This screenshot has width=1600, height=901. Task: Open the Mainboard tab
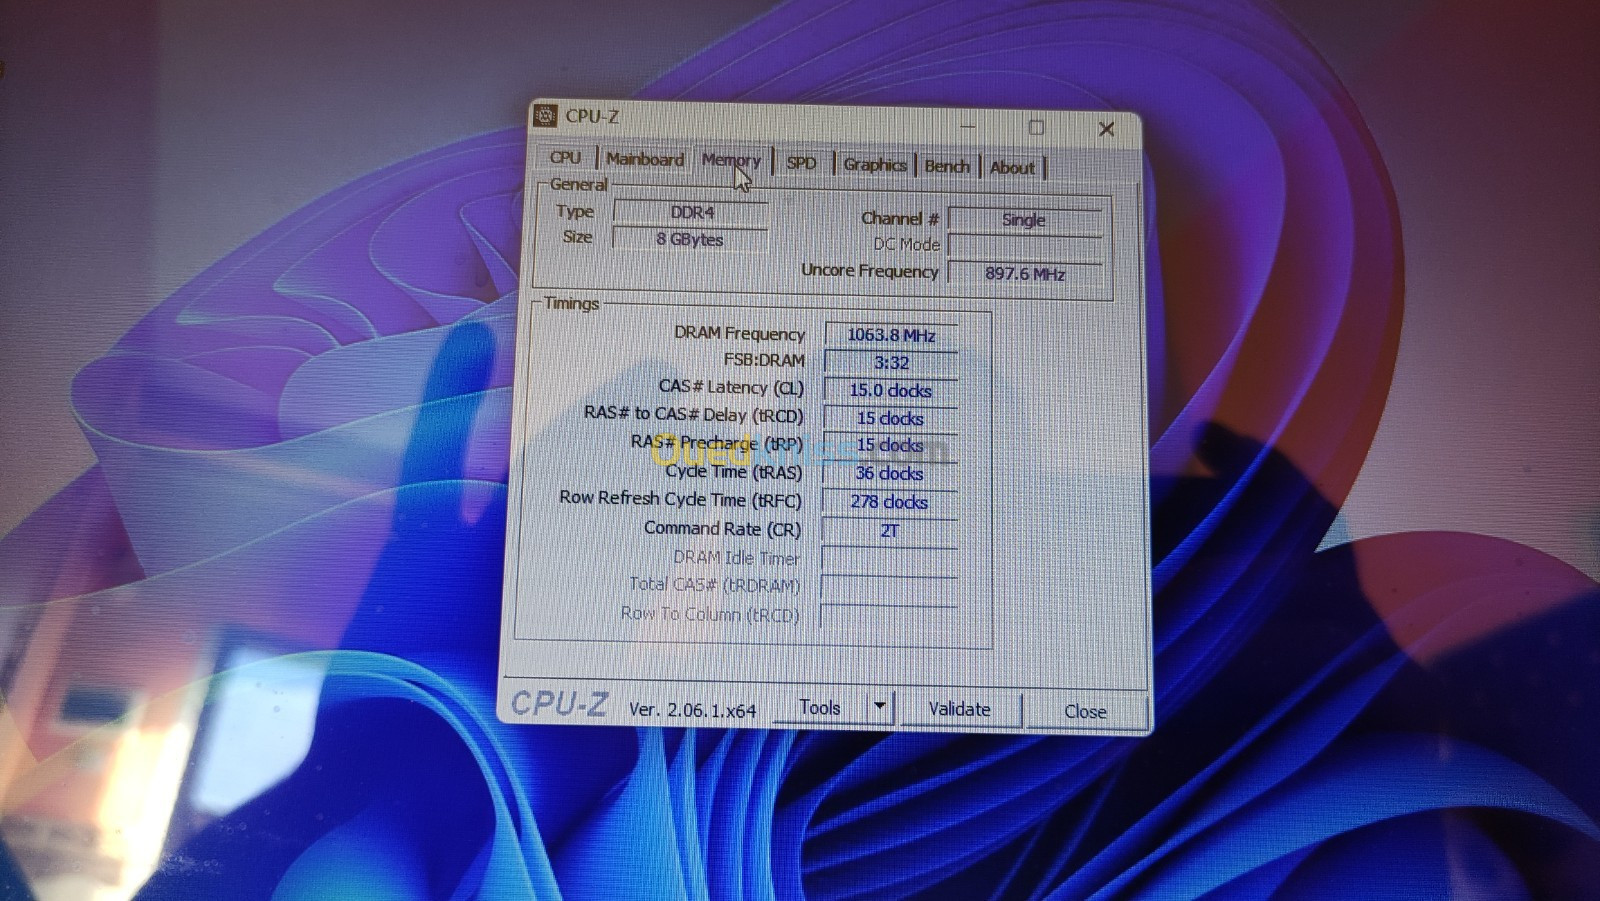[x=645, y=159]
